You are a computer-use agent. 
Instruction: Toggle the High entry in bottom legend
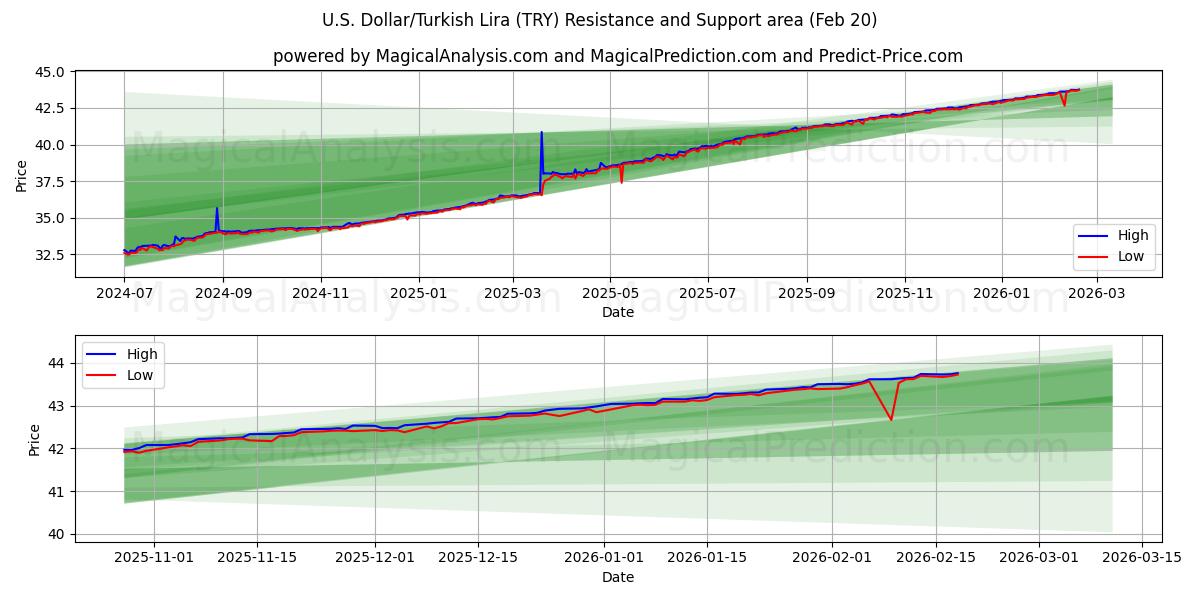pyautogui.click(x=141, y=353)
